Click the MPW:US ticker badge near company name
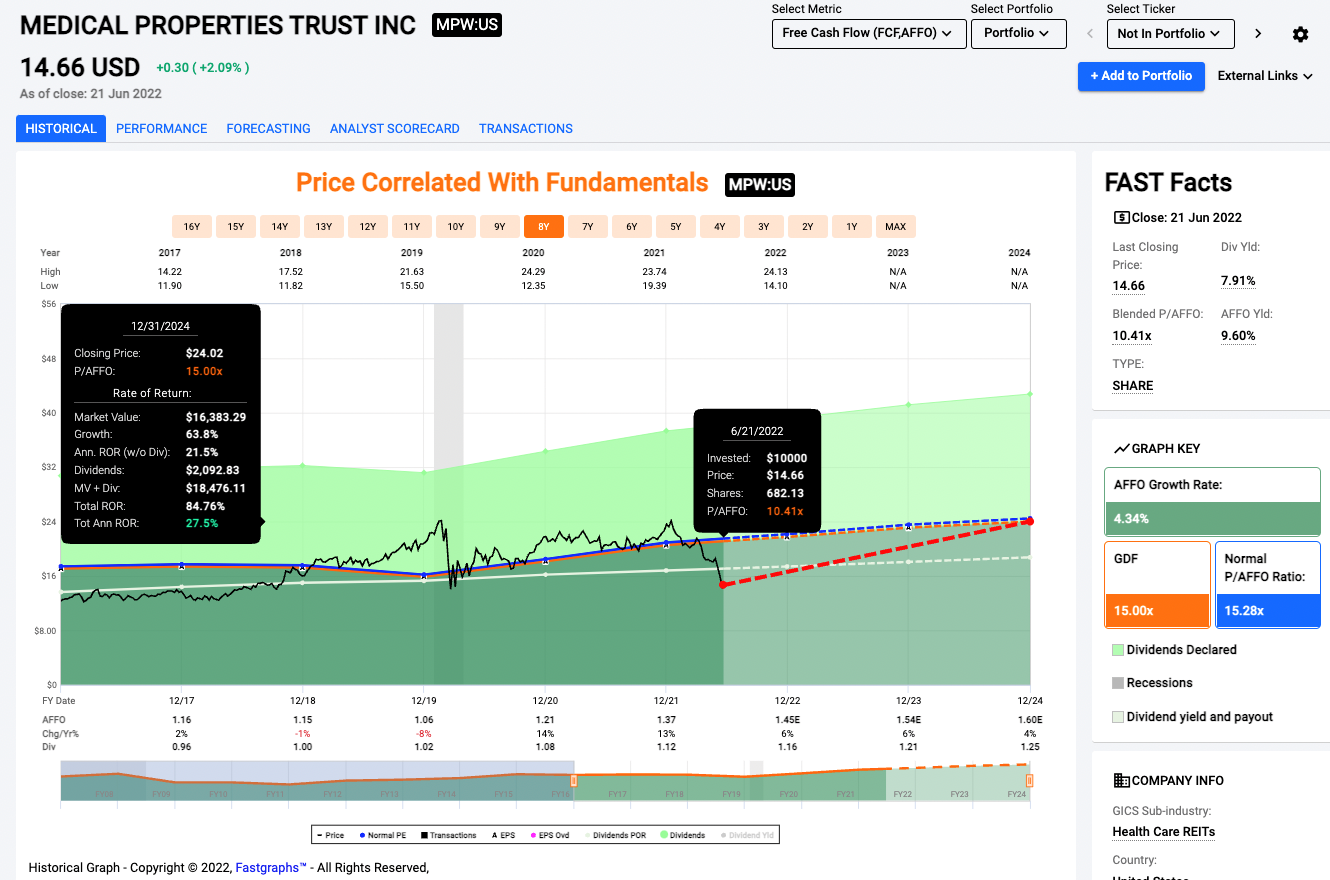 (x=467, y=25)
